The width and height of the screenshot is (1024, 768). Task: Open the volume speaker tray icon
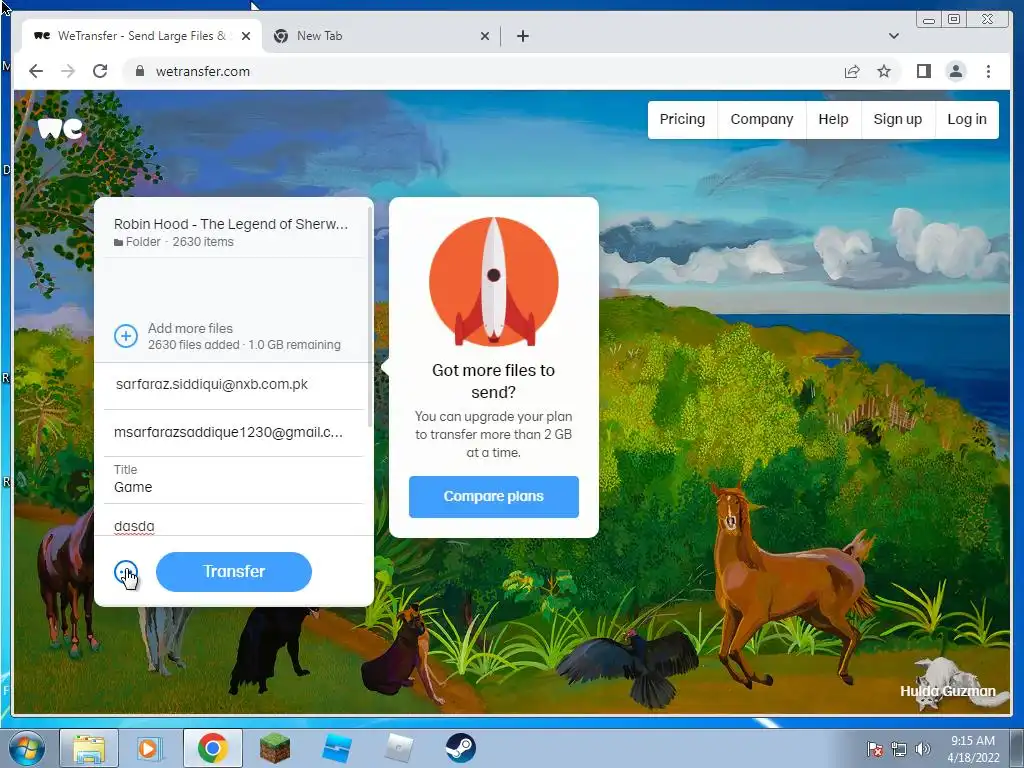tap(923, 749)
